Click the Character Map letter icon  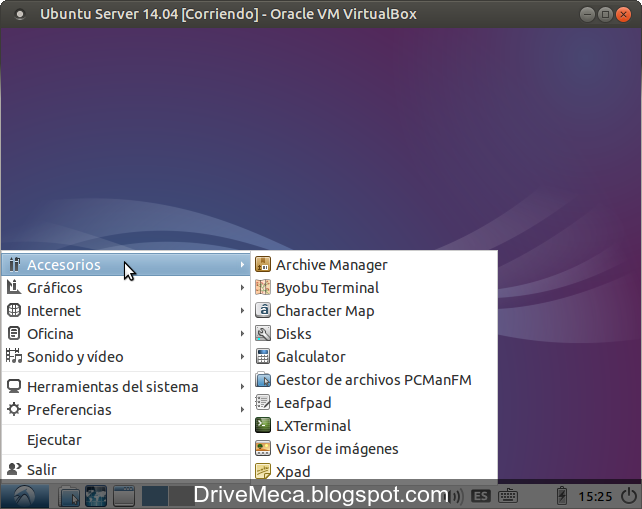click(263, 310)
